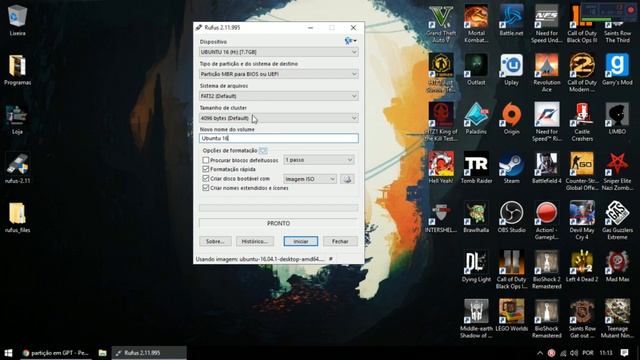Launch the Mortal Kombat shortcut
The image size is (640, 360).
(476, 24)
